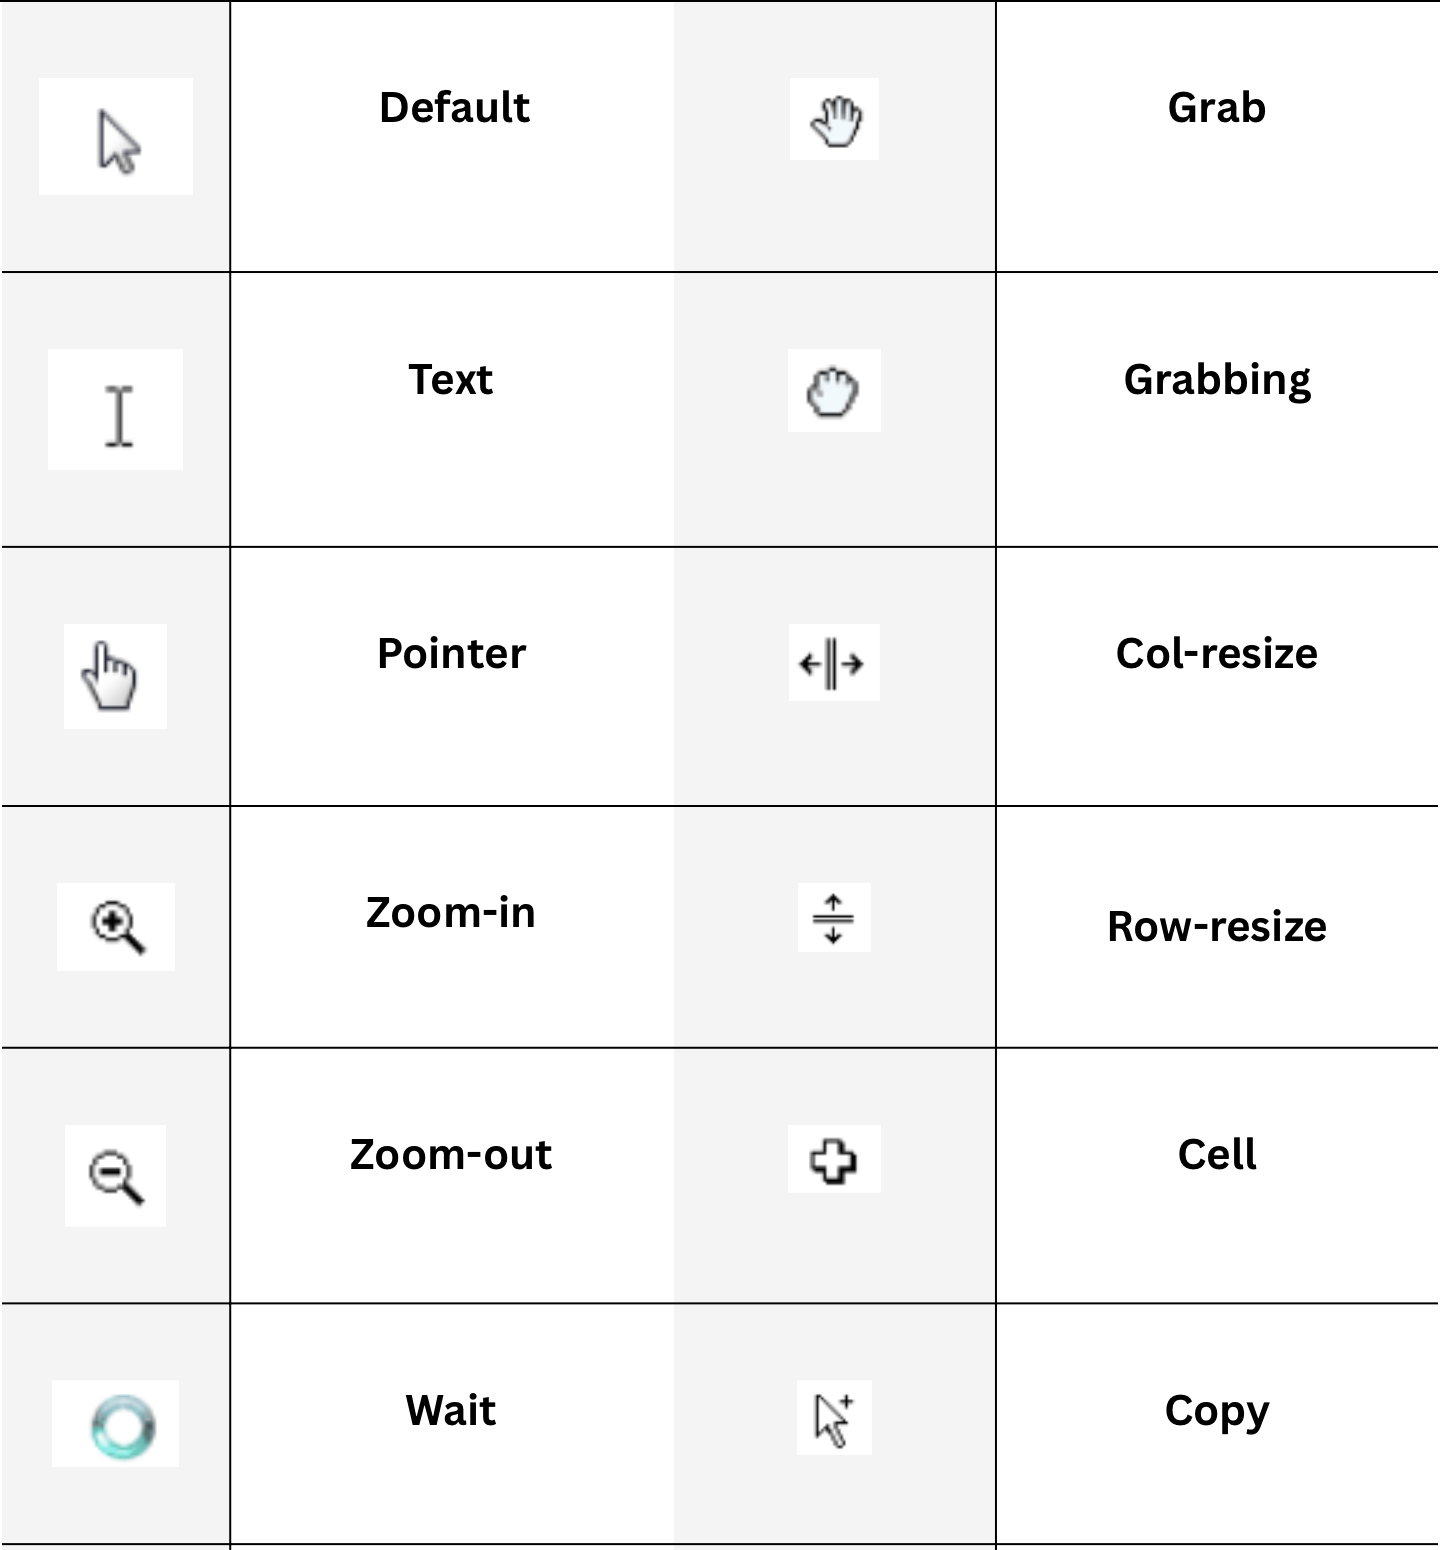Click the "Grabbing" label text
Image resolution: width=1448 pixels, height=1550 pixels.
pyautogui.click(x=1217, y=381)
